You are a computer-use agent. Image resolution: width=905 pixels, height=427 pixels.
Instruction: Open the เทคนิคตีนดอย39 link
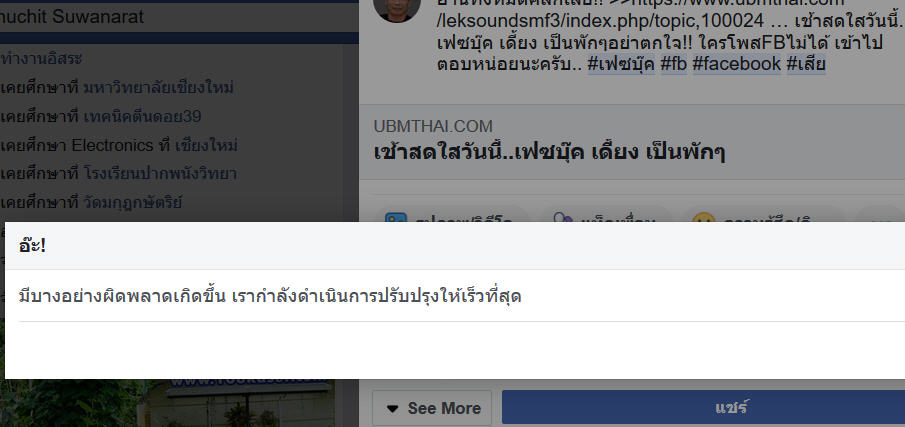(142, 117)
